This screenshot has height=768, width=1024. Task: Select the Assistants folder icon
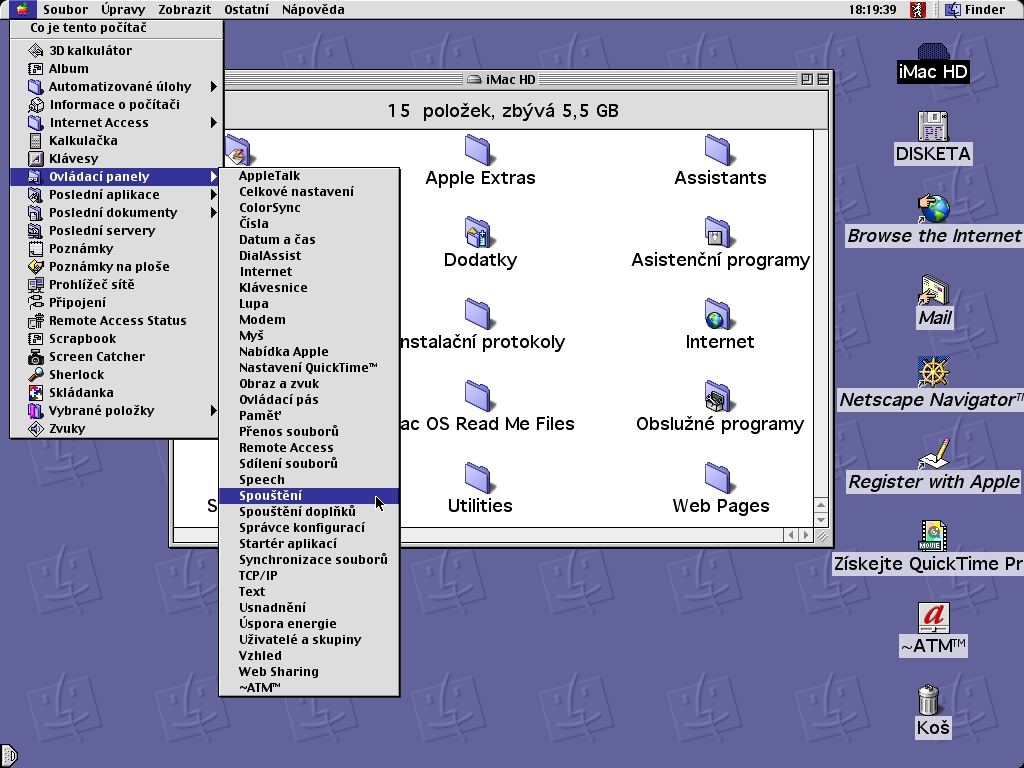point(718,150)
